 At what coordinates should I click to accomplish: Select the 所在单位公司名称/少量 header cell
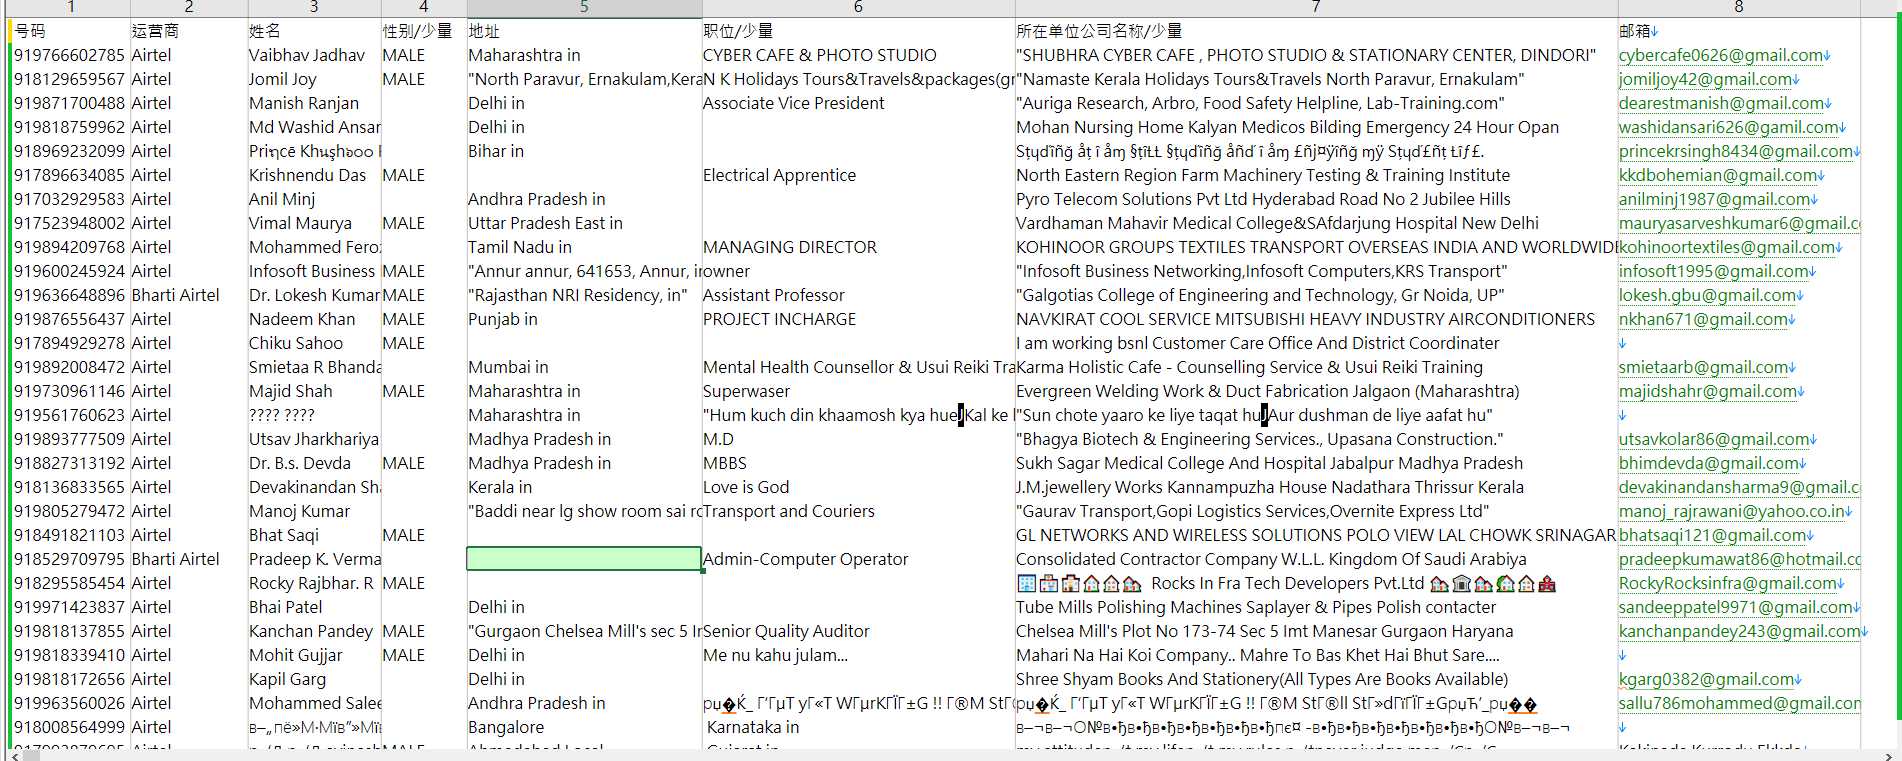[1316, 31]
